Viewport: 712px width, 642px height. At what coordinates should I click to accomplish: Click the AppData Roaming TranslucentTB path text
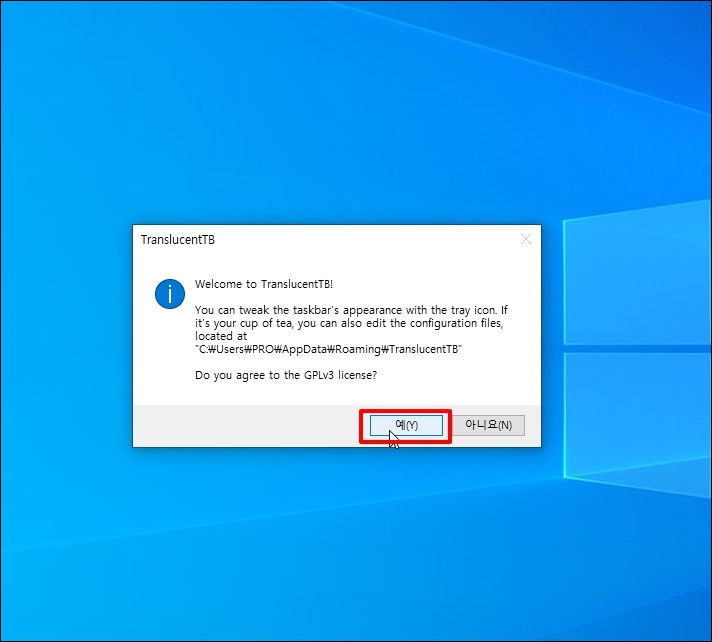tap(328, 349)
